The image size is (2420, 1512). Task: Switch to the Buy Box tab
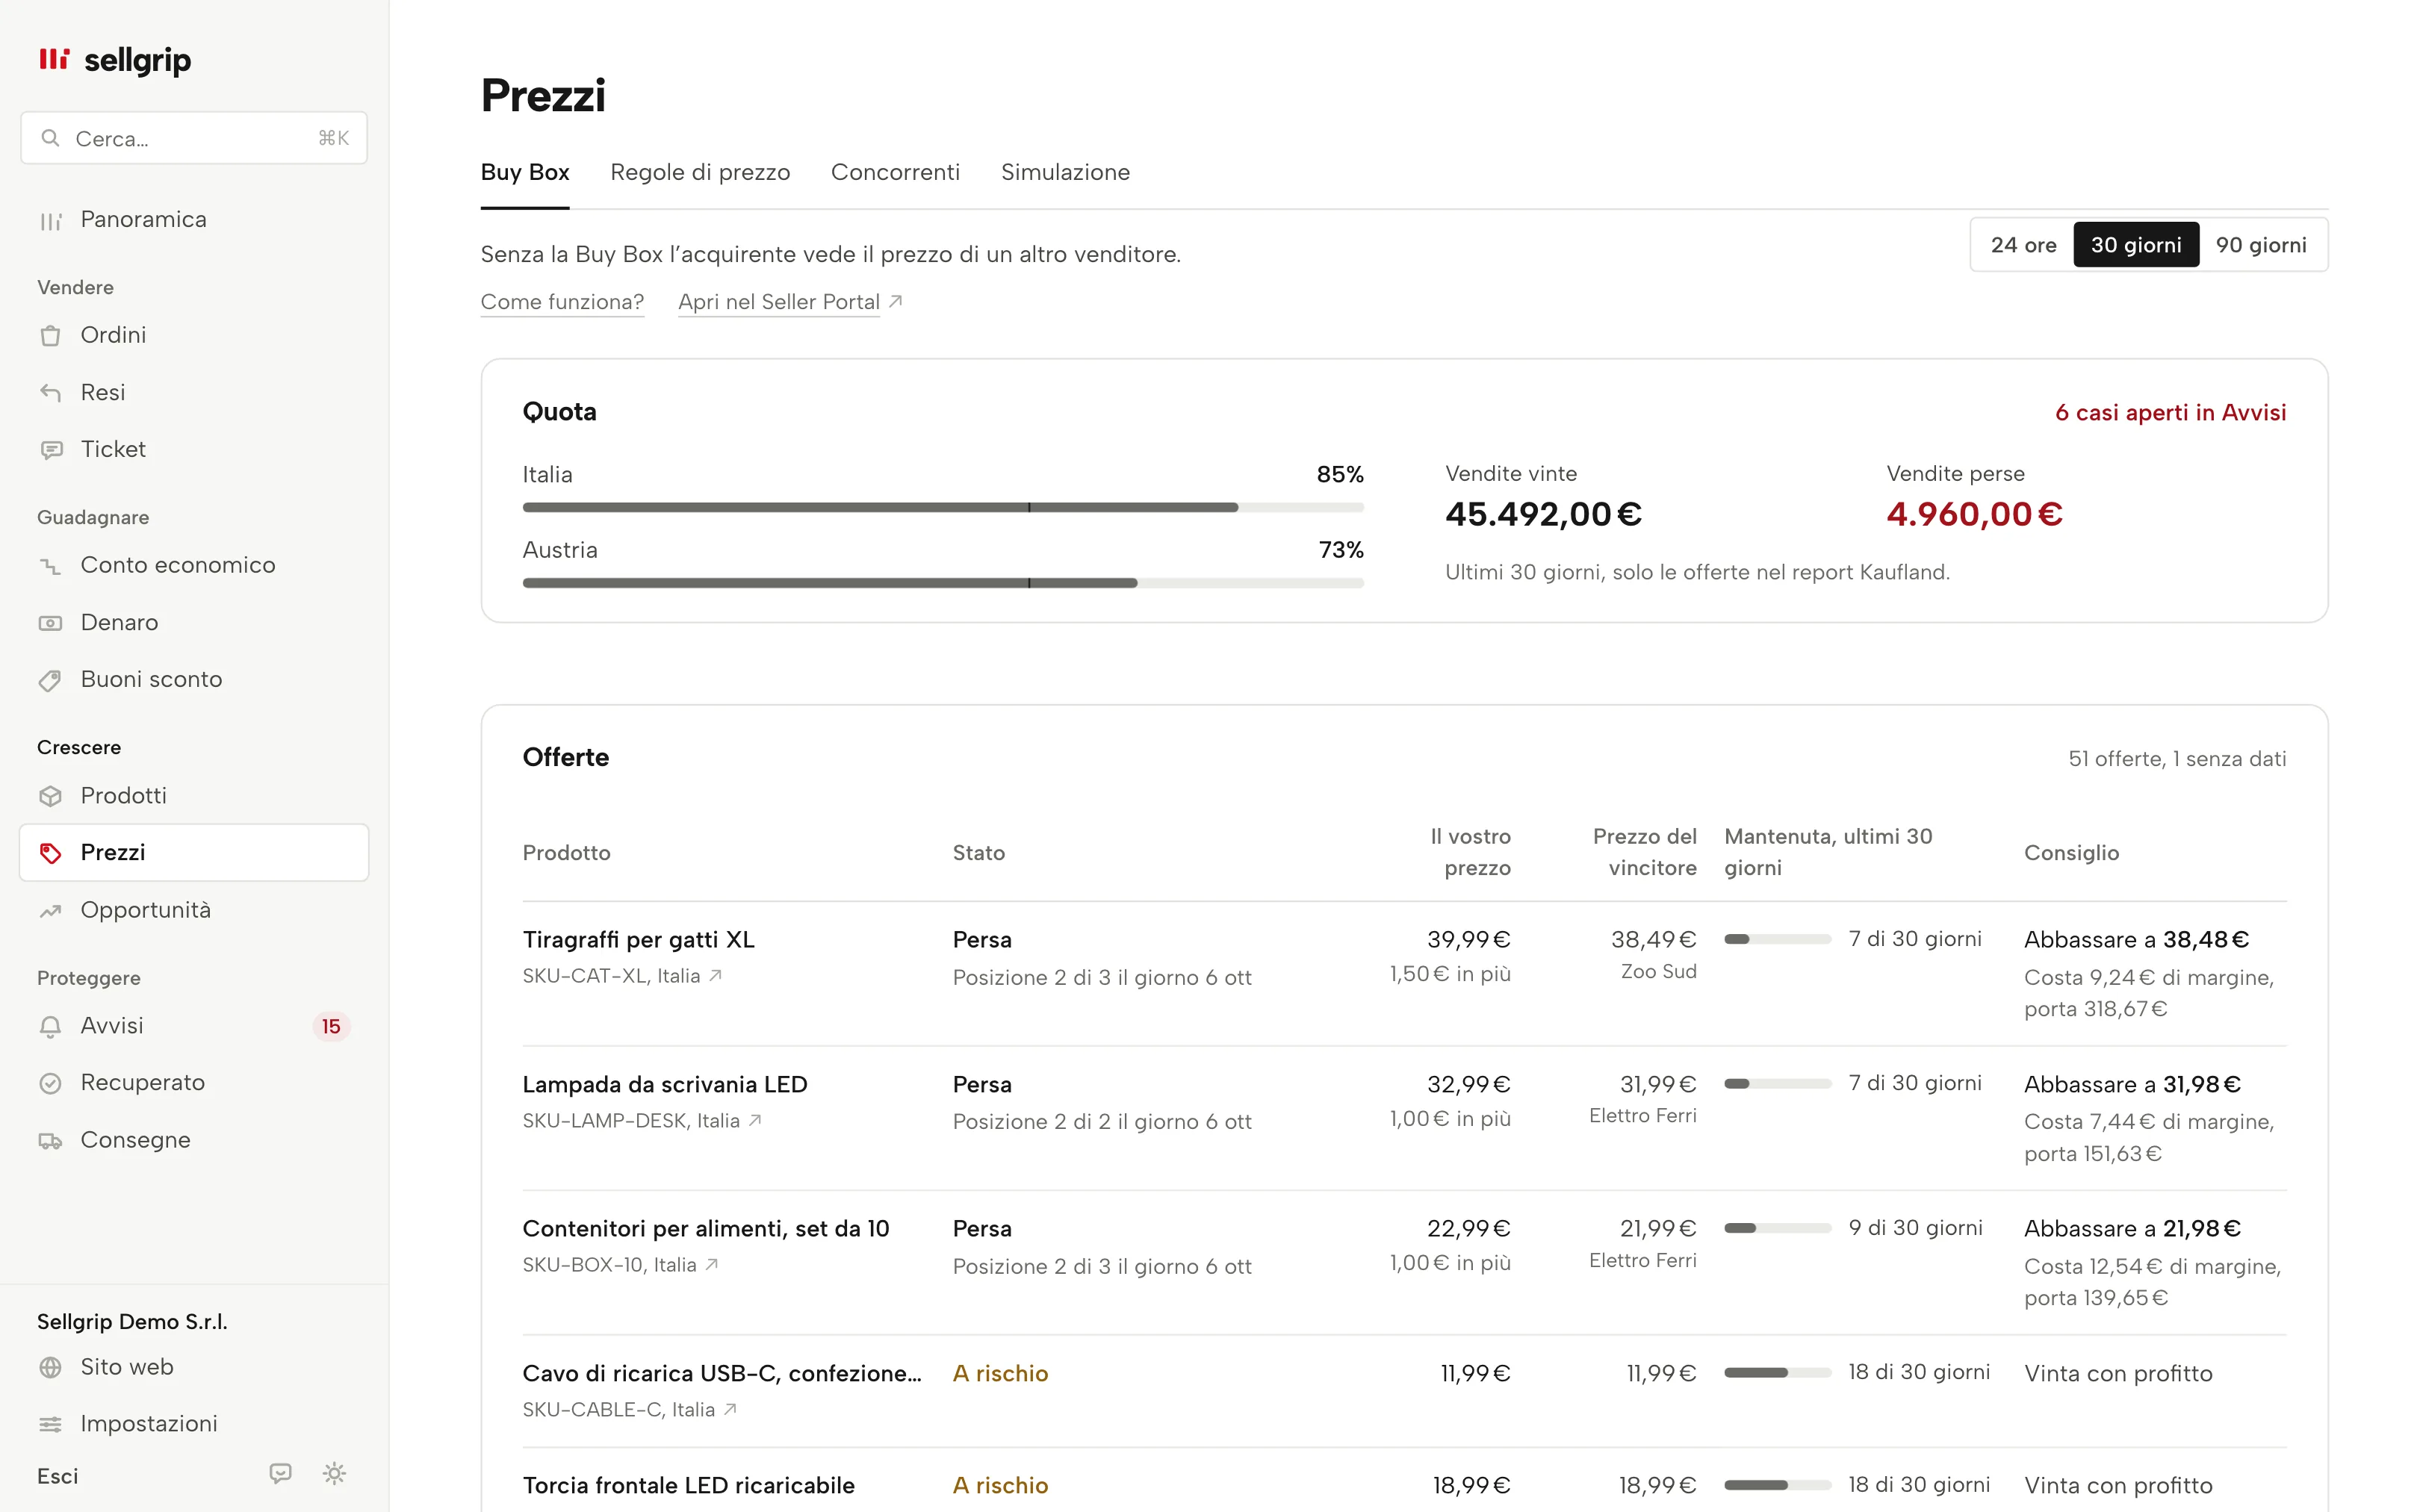pyautogui.click(x=525, y=172)
